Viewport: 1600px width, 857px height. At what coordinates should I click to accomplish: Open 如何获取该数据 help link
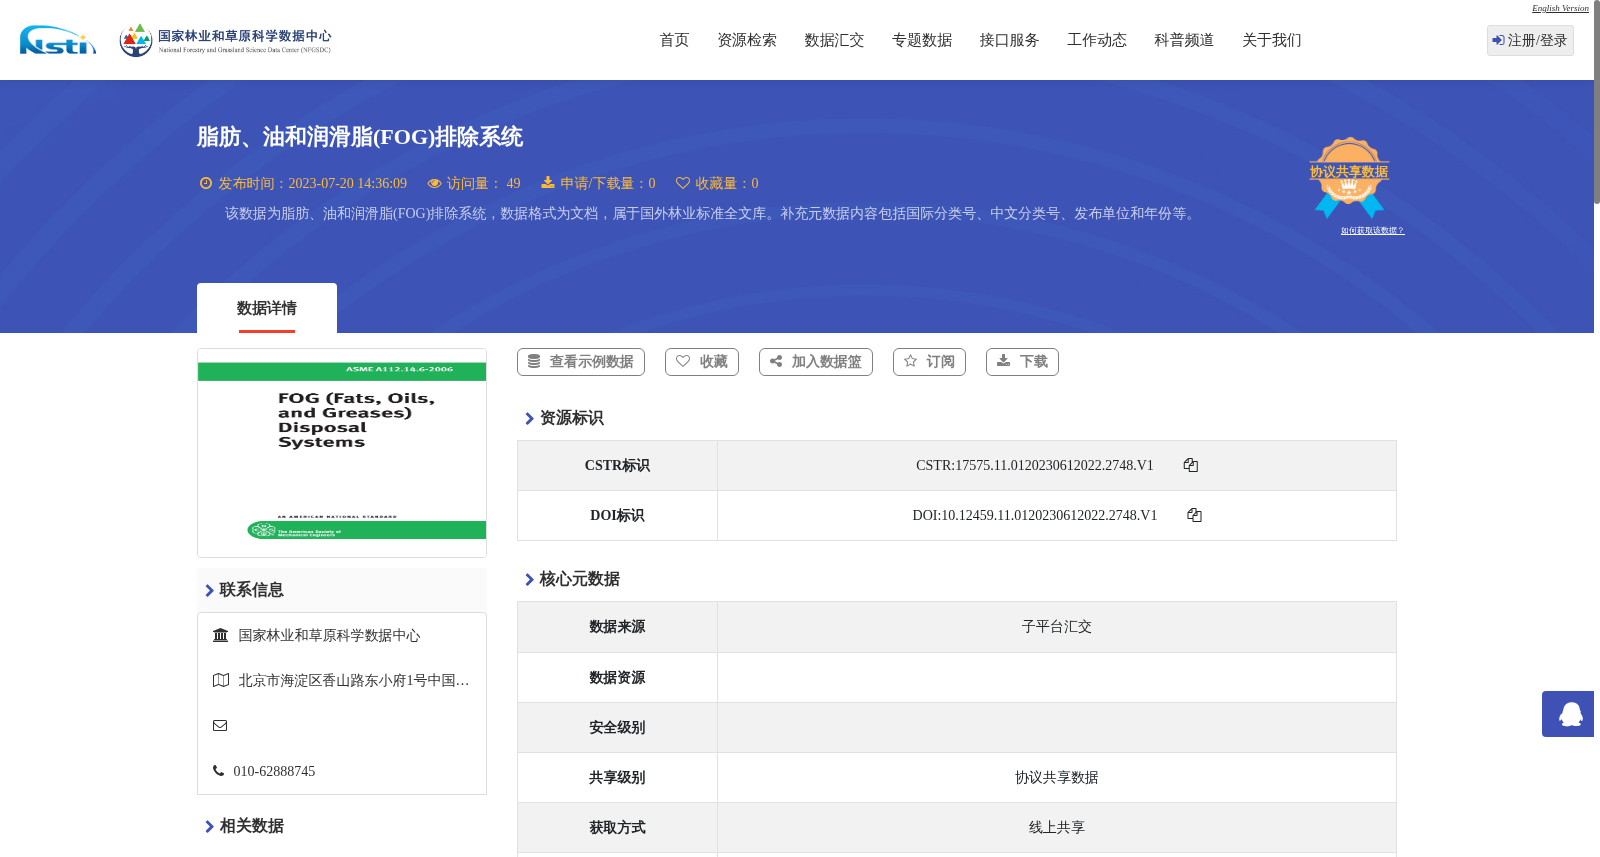[1372, 231]
